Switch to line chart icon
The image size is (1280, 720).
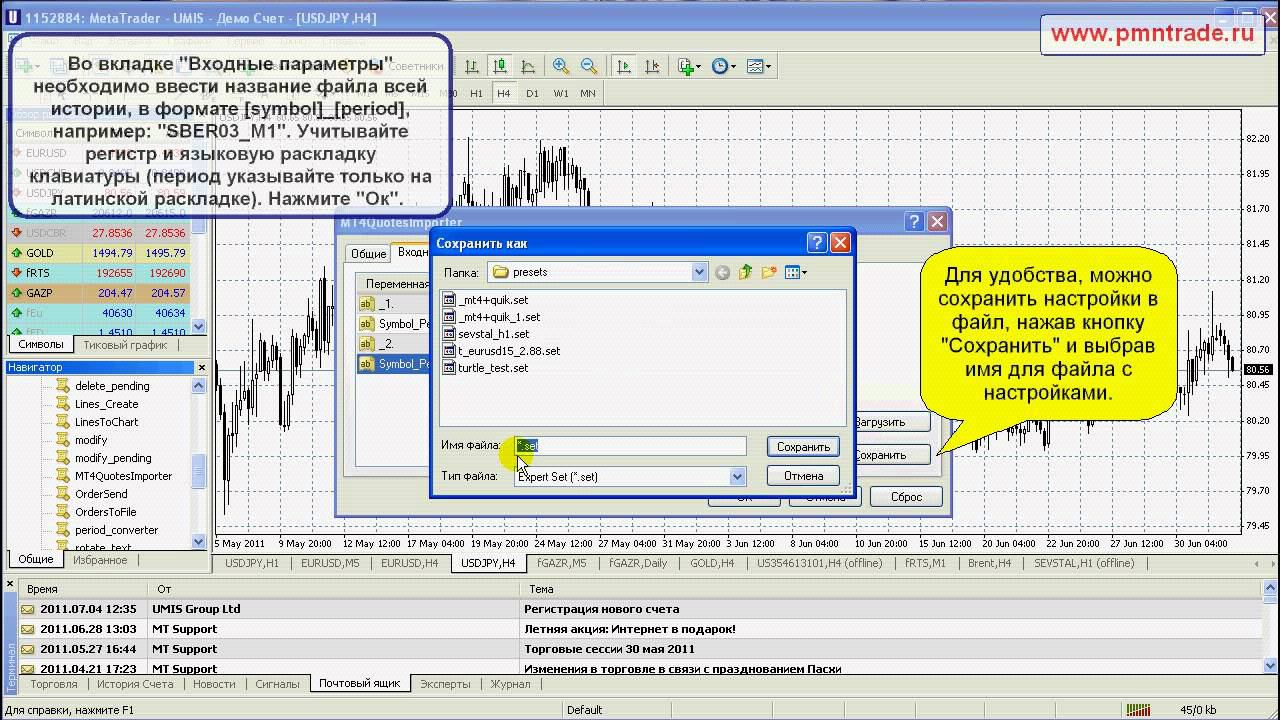tap(527, 66)
